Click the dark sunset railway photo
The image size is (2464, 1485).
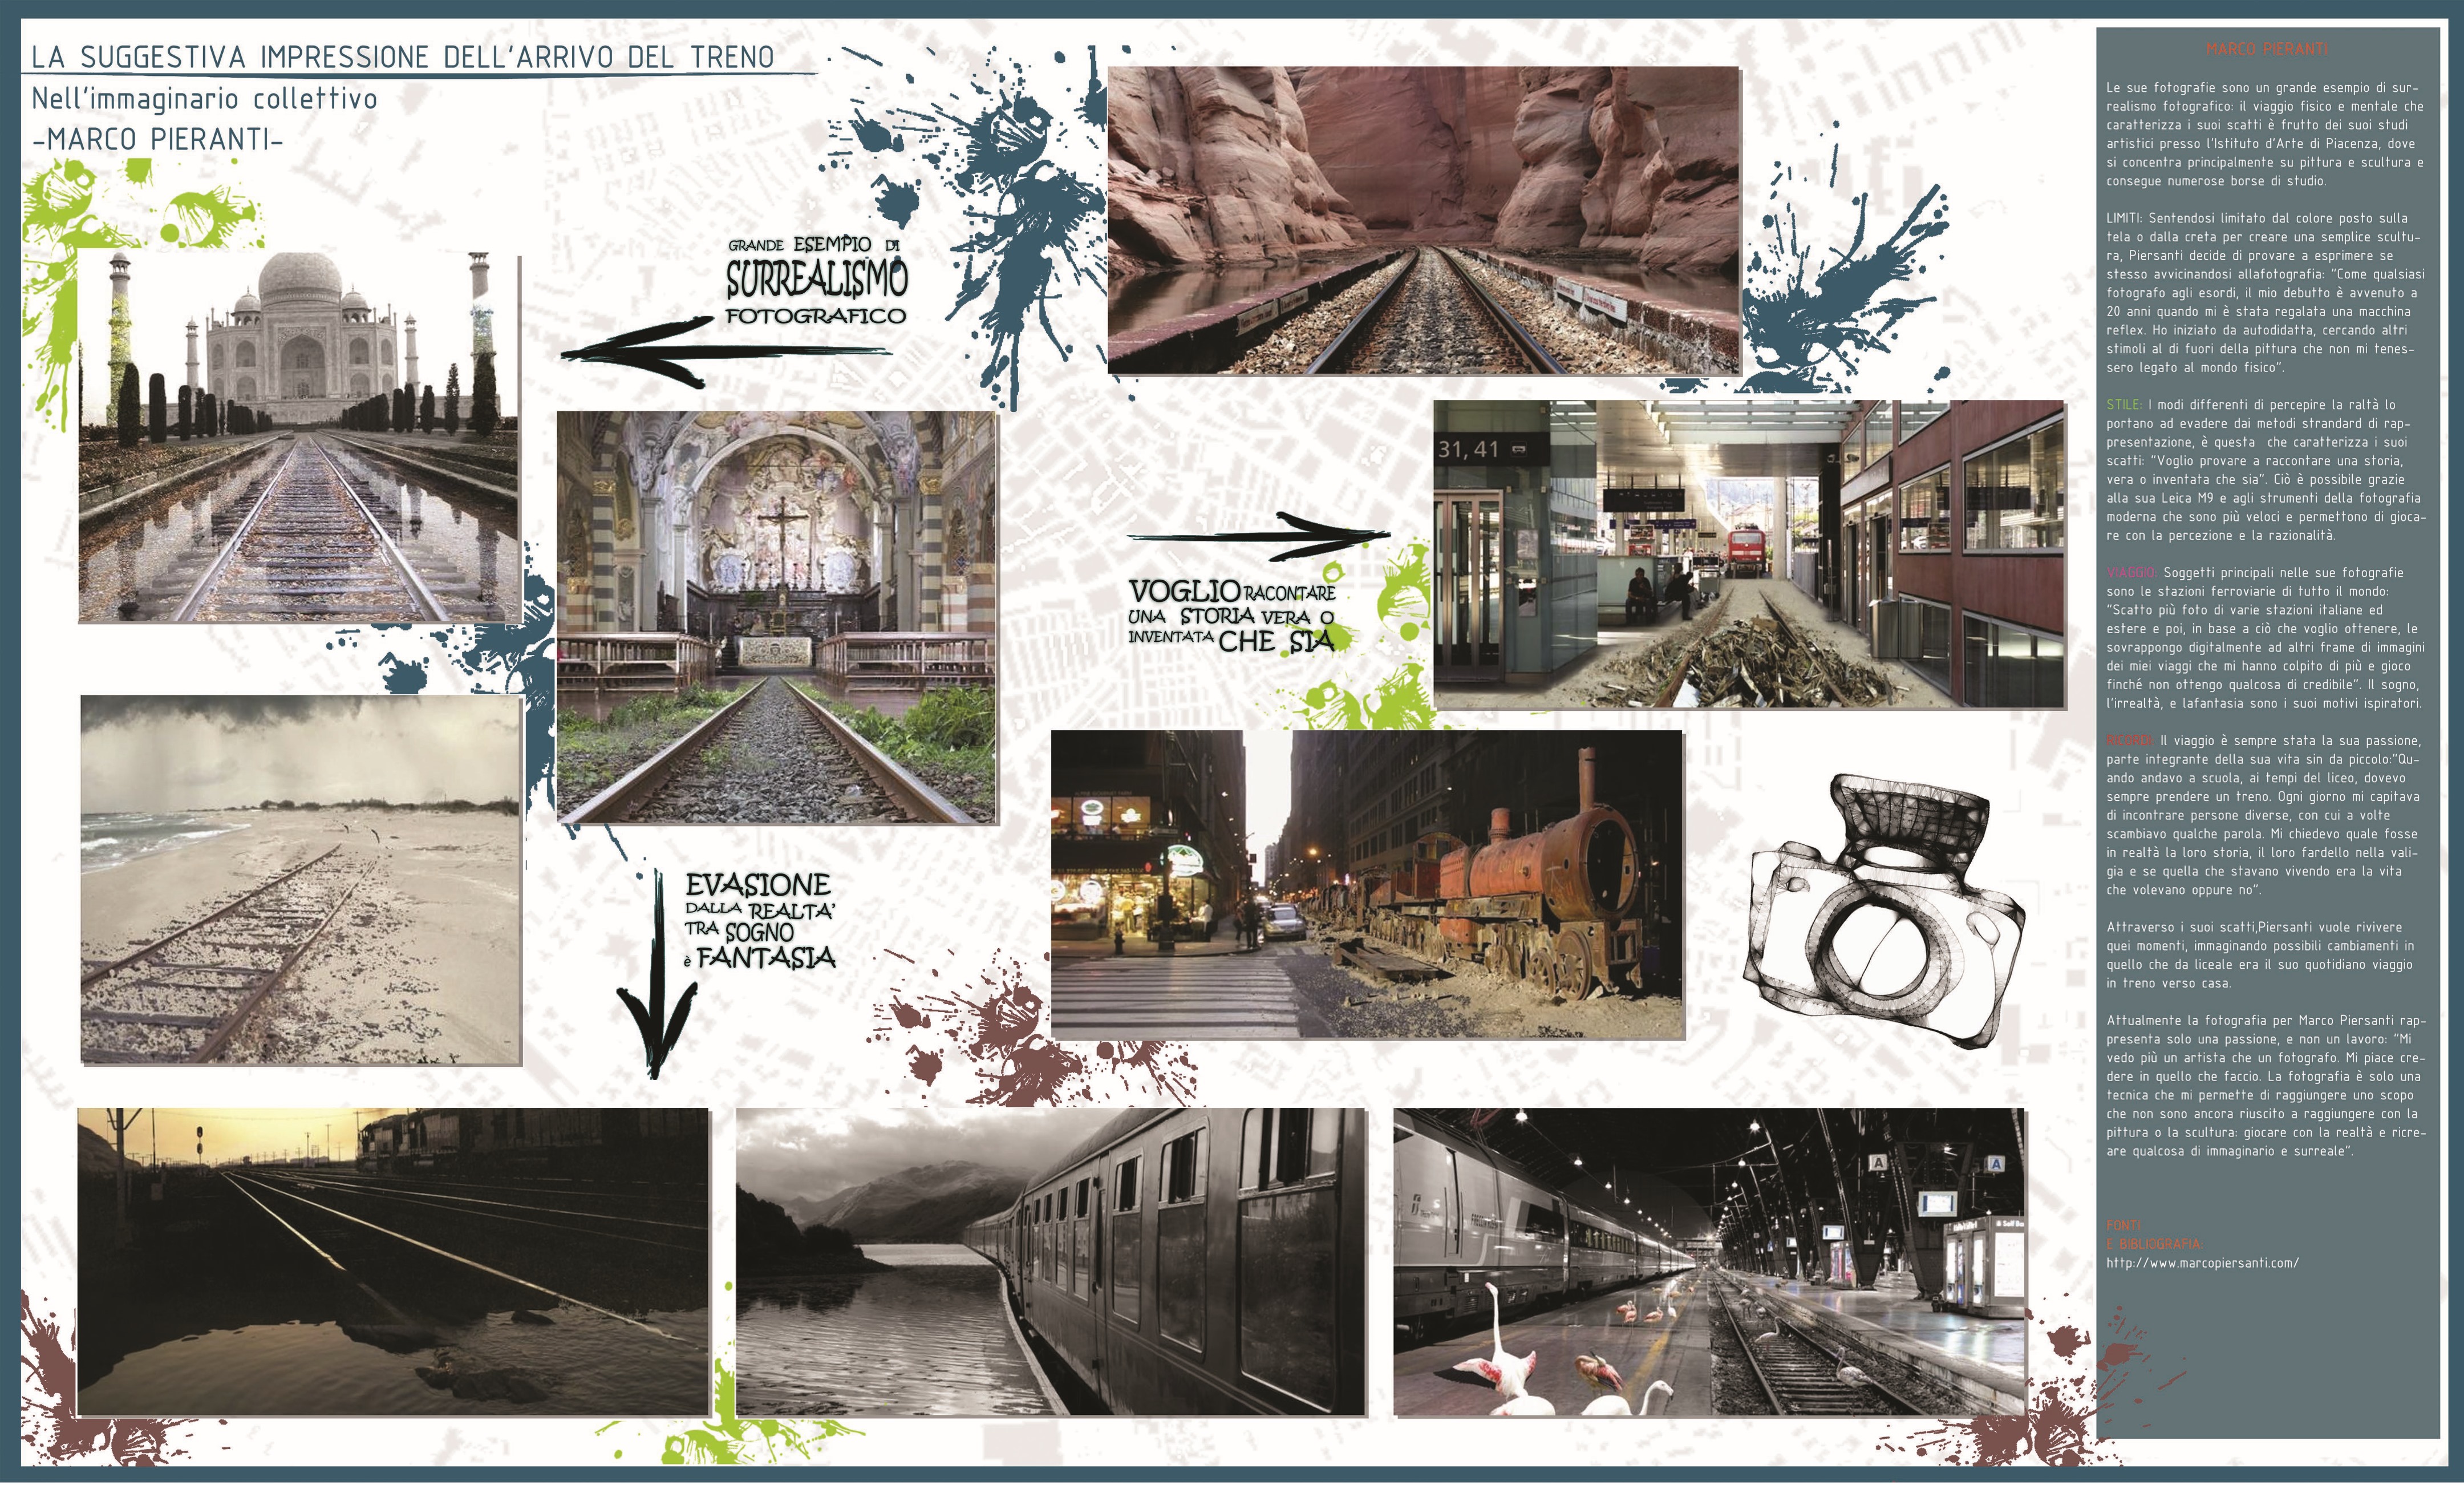point(393,1262)
